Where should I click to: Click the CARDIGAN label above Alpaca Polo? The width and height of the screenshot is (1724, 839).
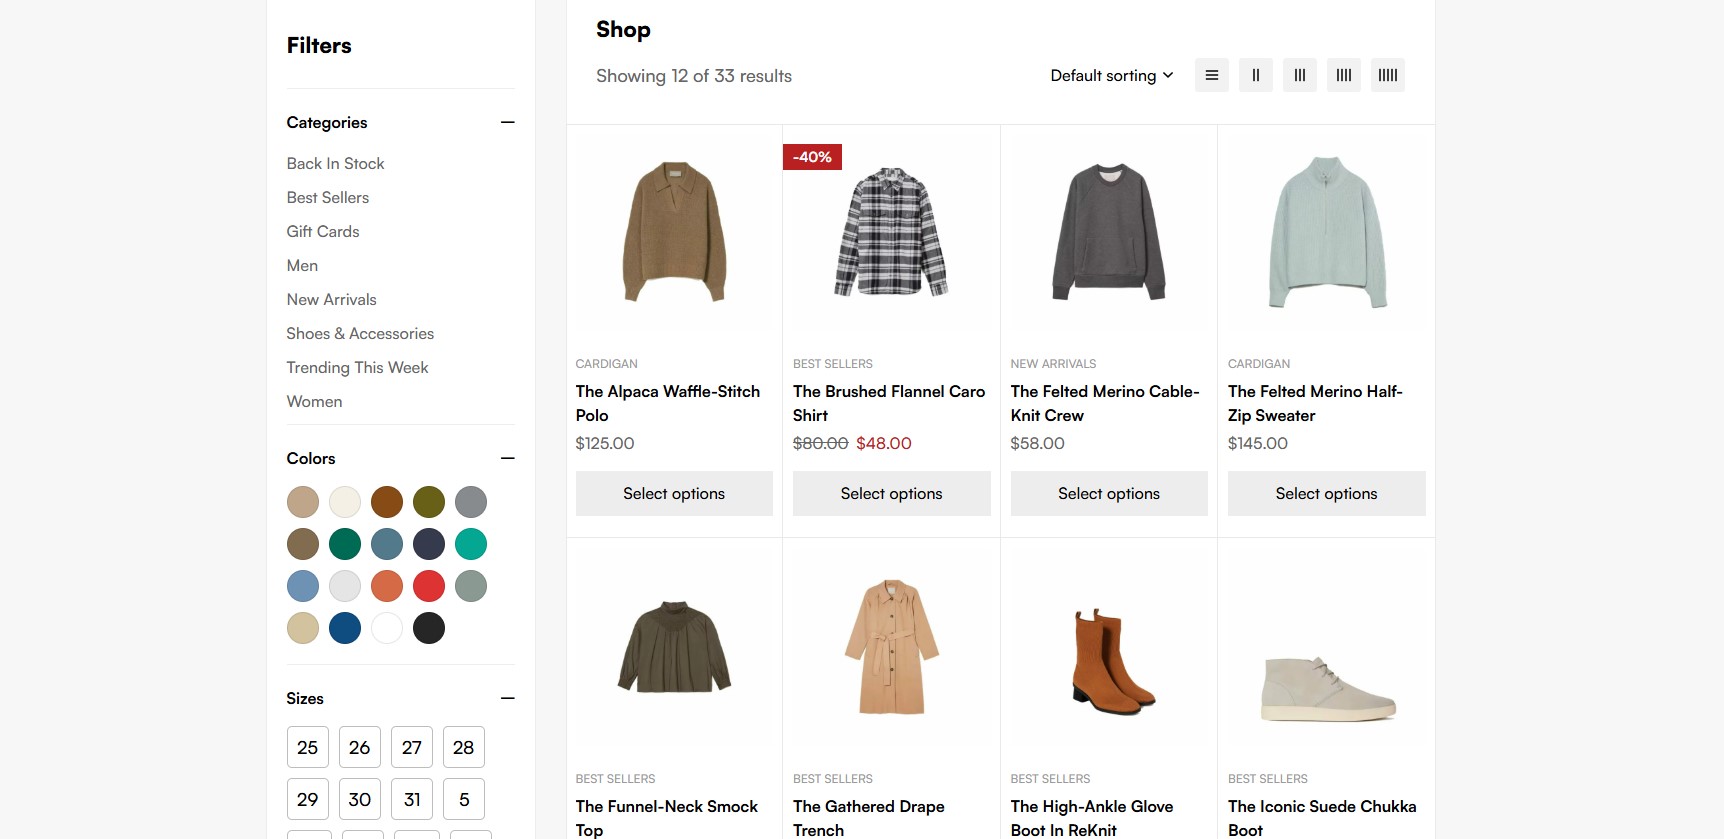coord(607,364)
